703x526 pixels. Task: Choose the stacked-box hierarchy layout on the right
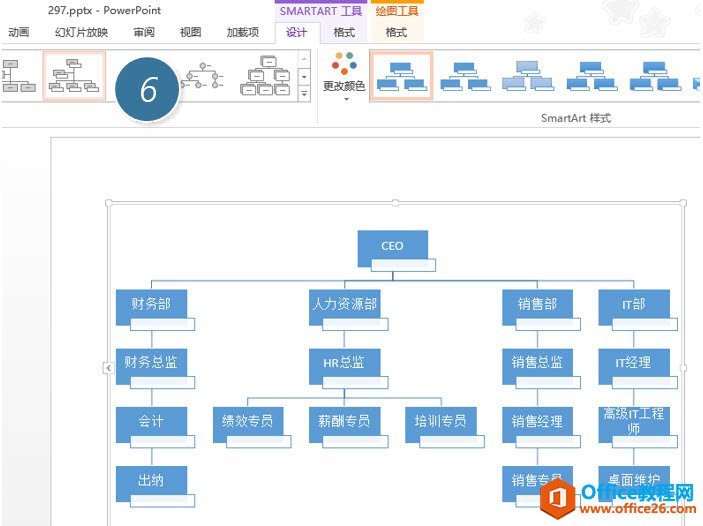click(265, 76)
